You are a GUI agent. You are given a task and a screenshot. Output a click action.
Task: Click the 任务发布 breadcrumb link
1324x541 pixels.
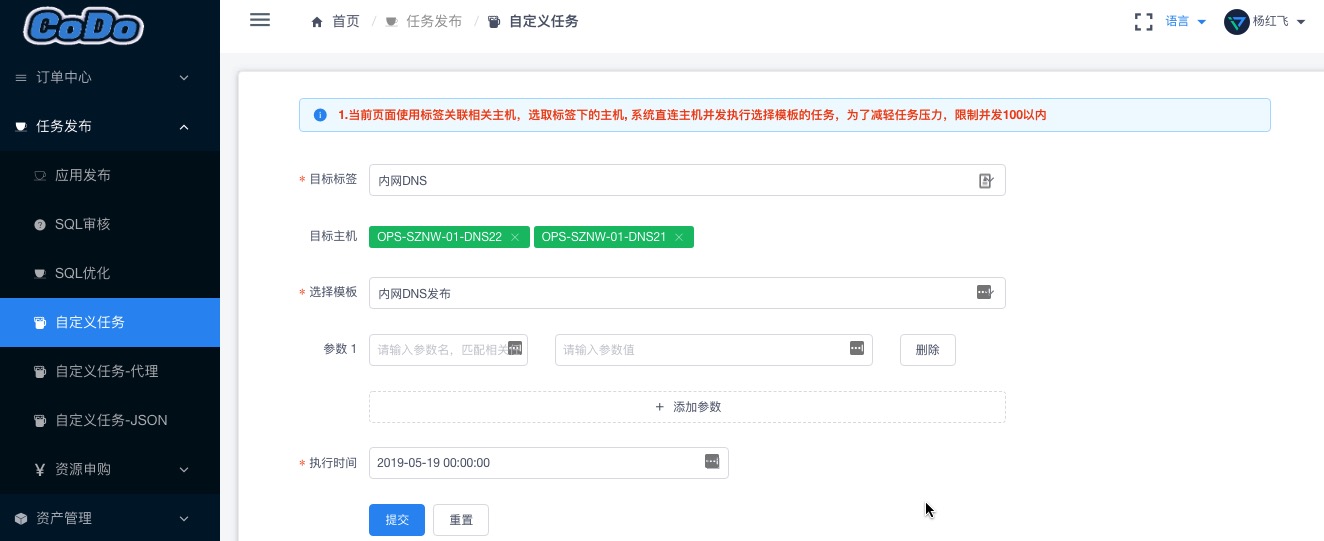[434, 21]
